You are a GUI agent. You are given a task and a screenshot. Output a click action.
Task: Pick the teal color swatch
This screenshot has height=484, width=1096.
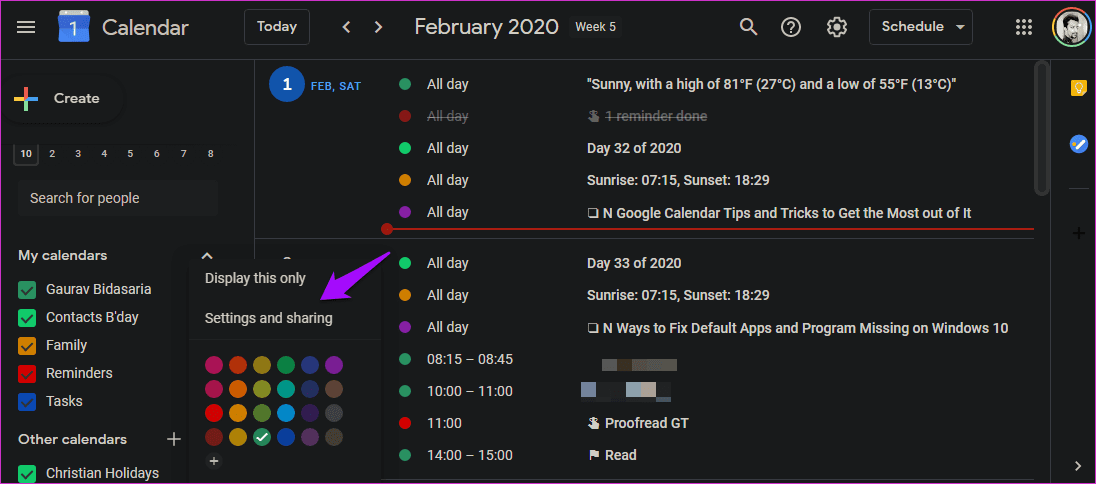(x=286, y=389)
